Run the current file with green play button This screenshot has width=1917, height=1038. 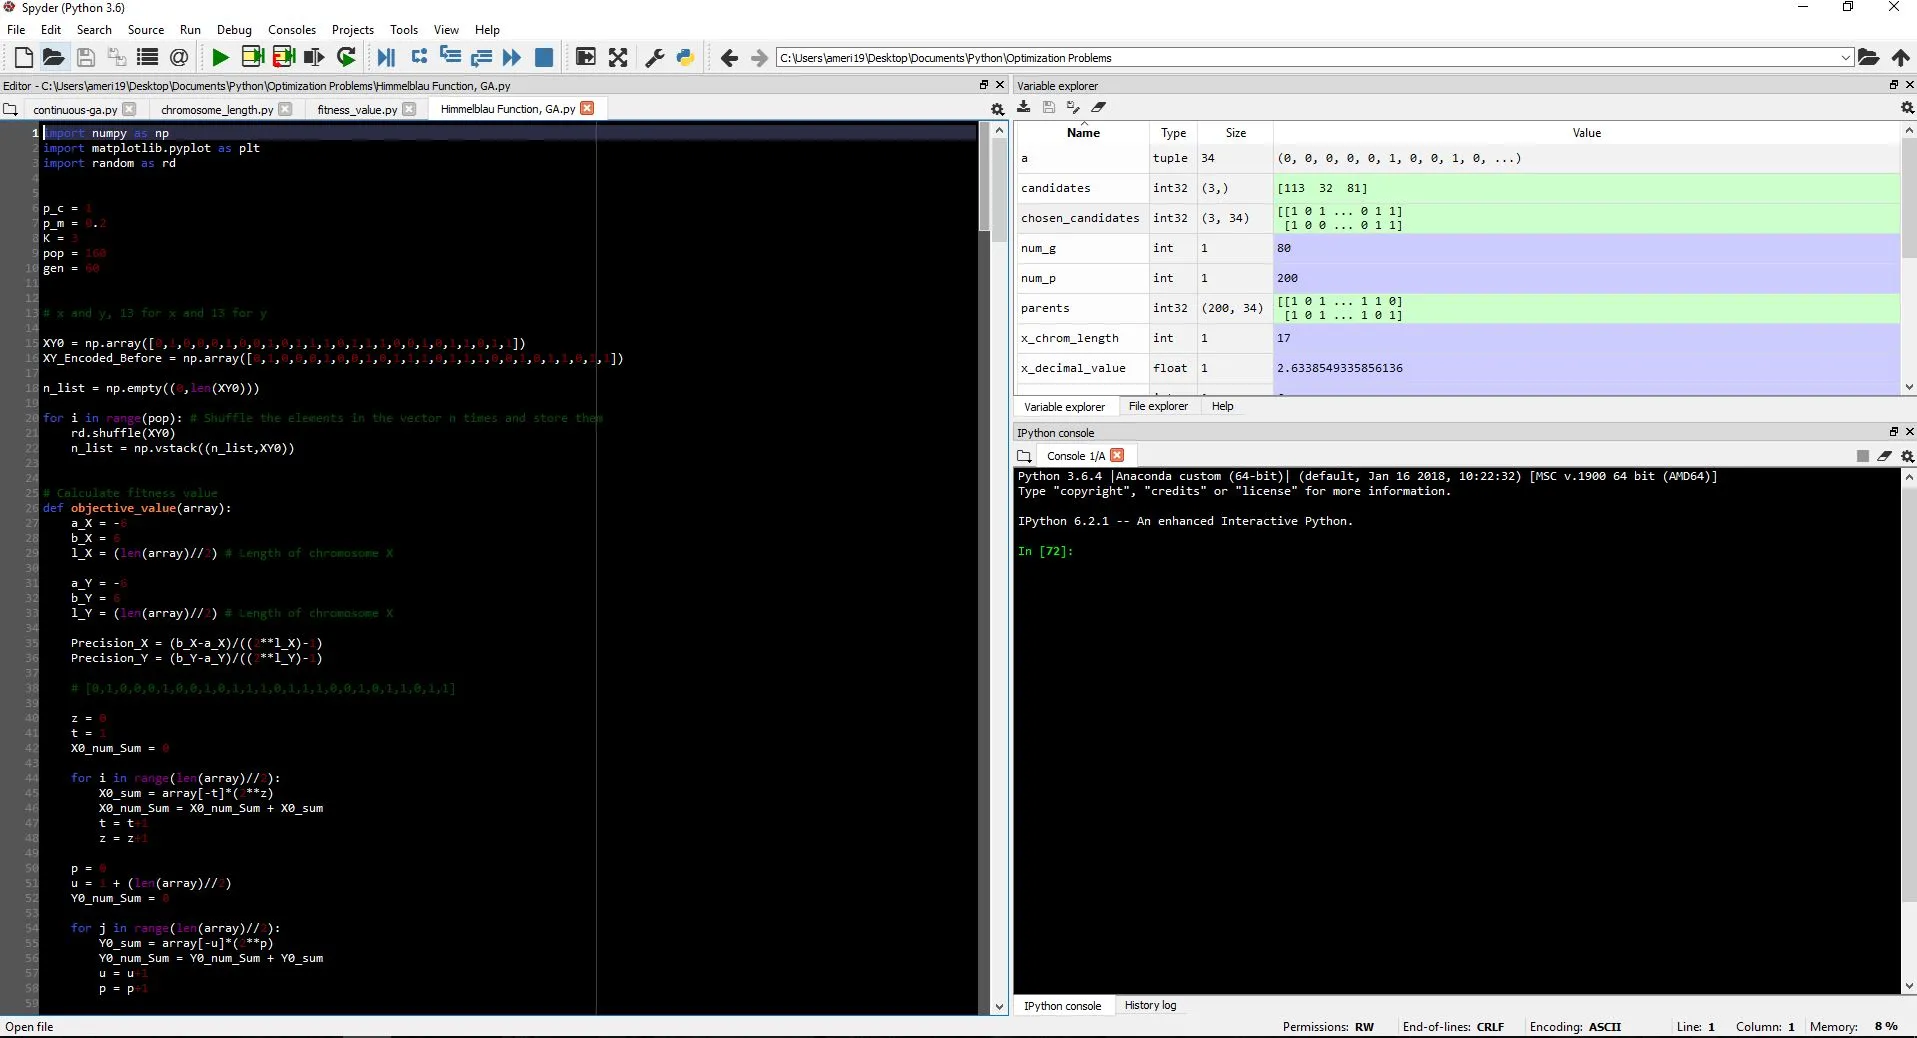(x=220, y=58)
